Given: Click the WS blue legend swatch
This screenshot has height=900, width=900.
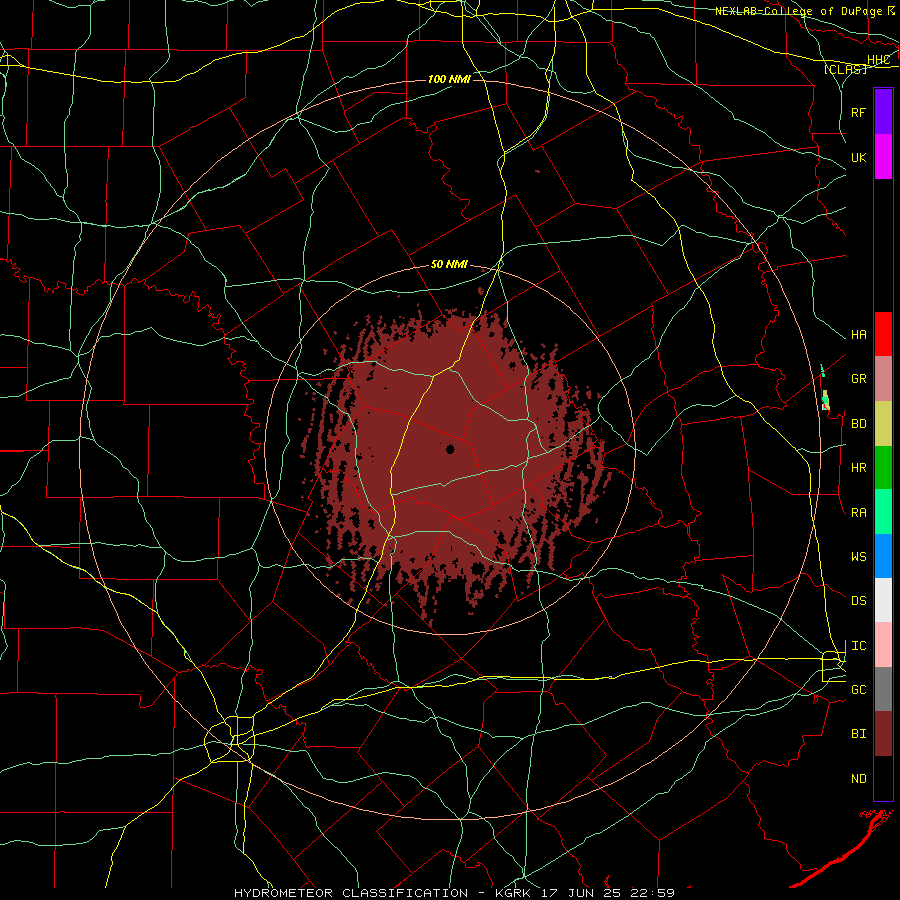Looking at the screenshot, I should coord(883,556).
